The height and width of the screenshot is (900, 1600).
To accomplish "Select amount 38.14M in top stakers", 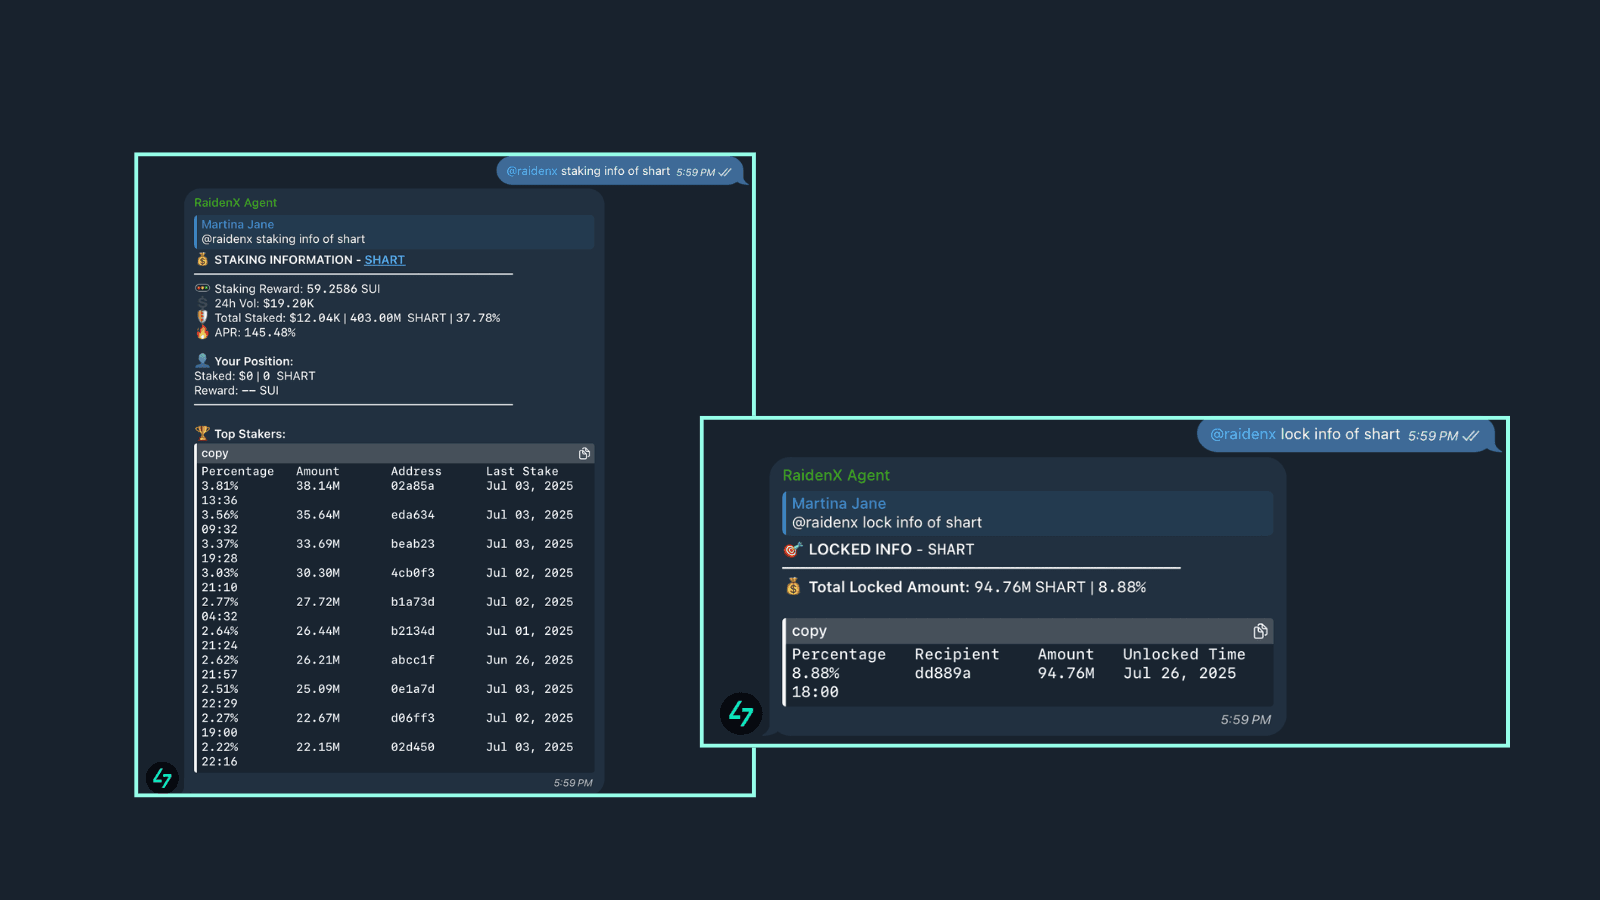I will 318,486.
